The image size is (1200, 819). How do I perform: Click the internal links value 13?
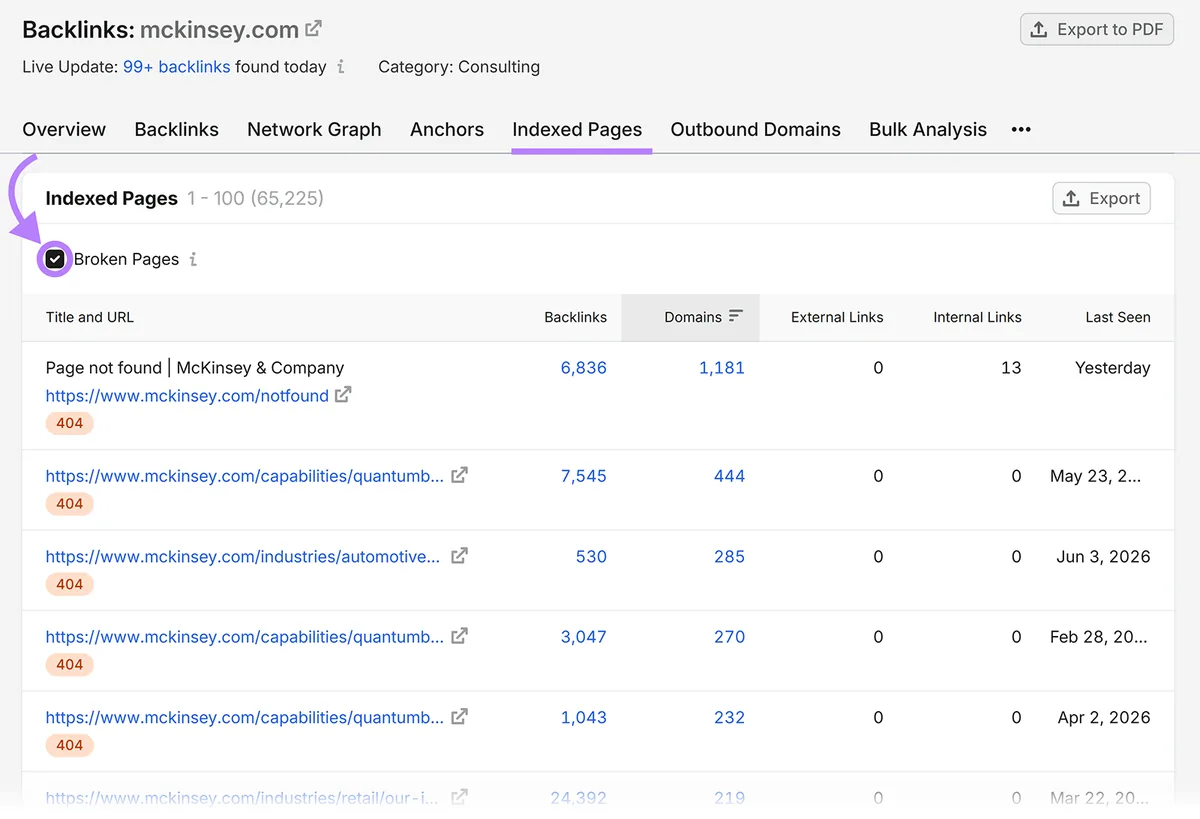1011,367
